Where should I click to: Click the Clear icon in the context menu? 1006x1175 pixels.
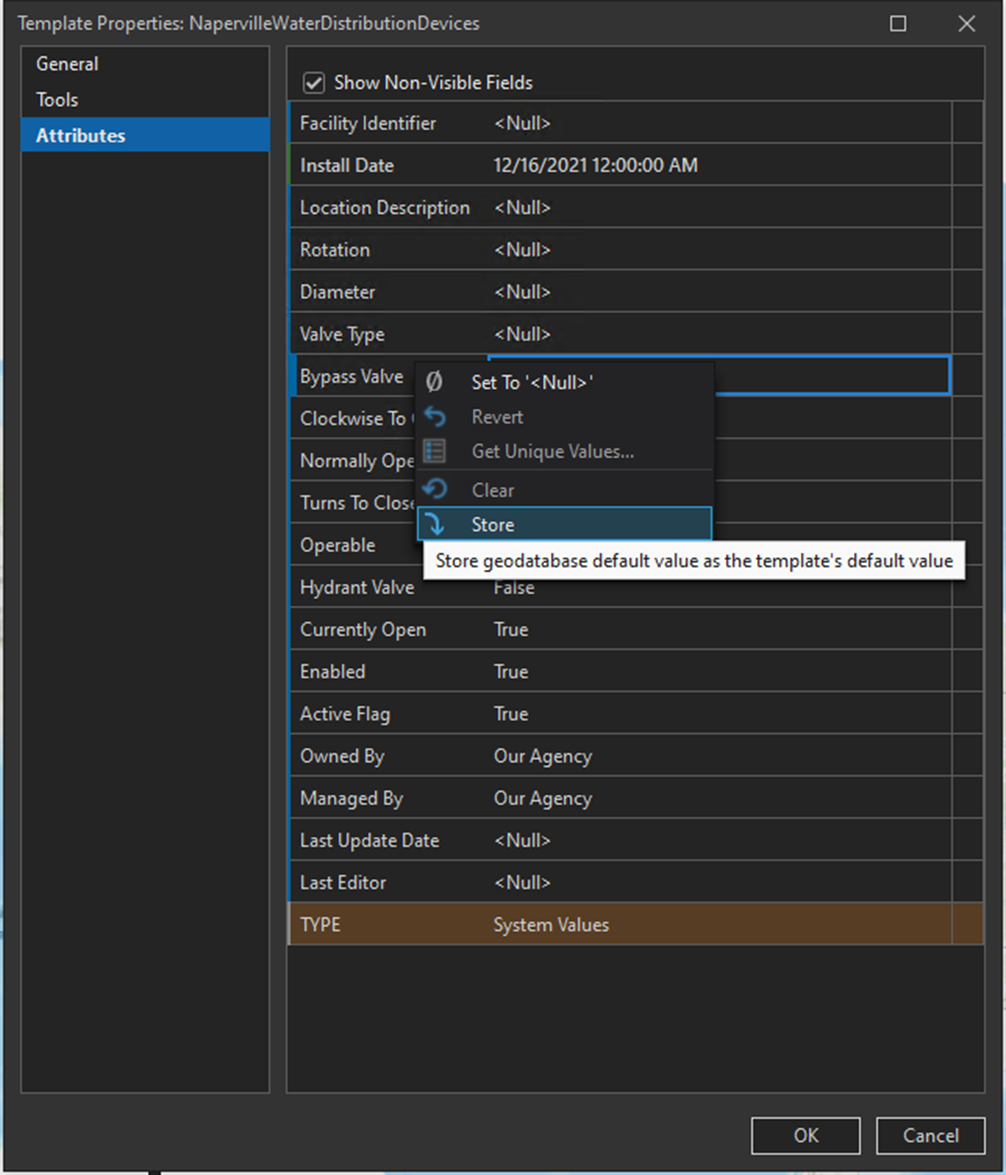pos(434,489)
